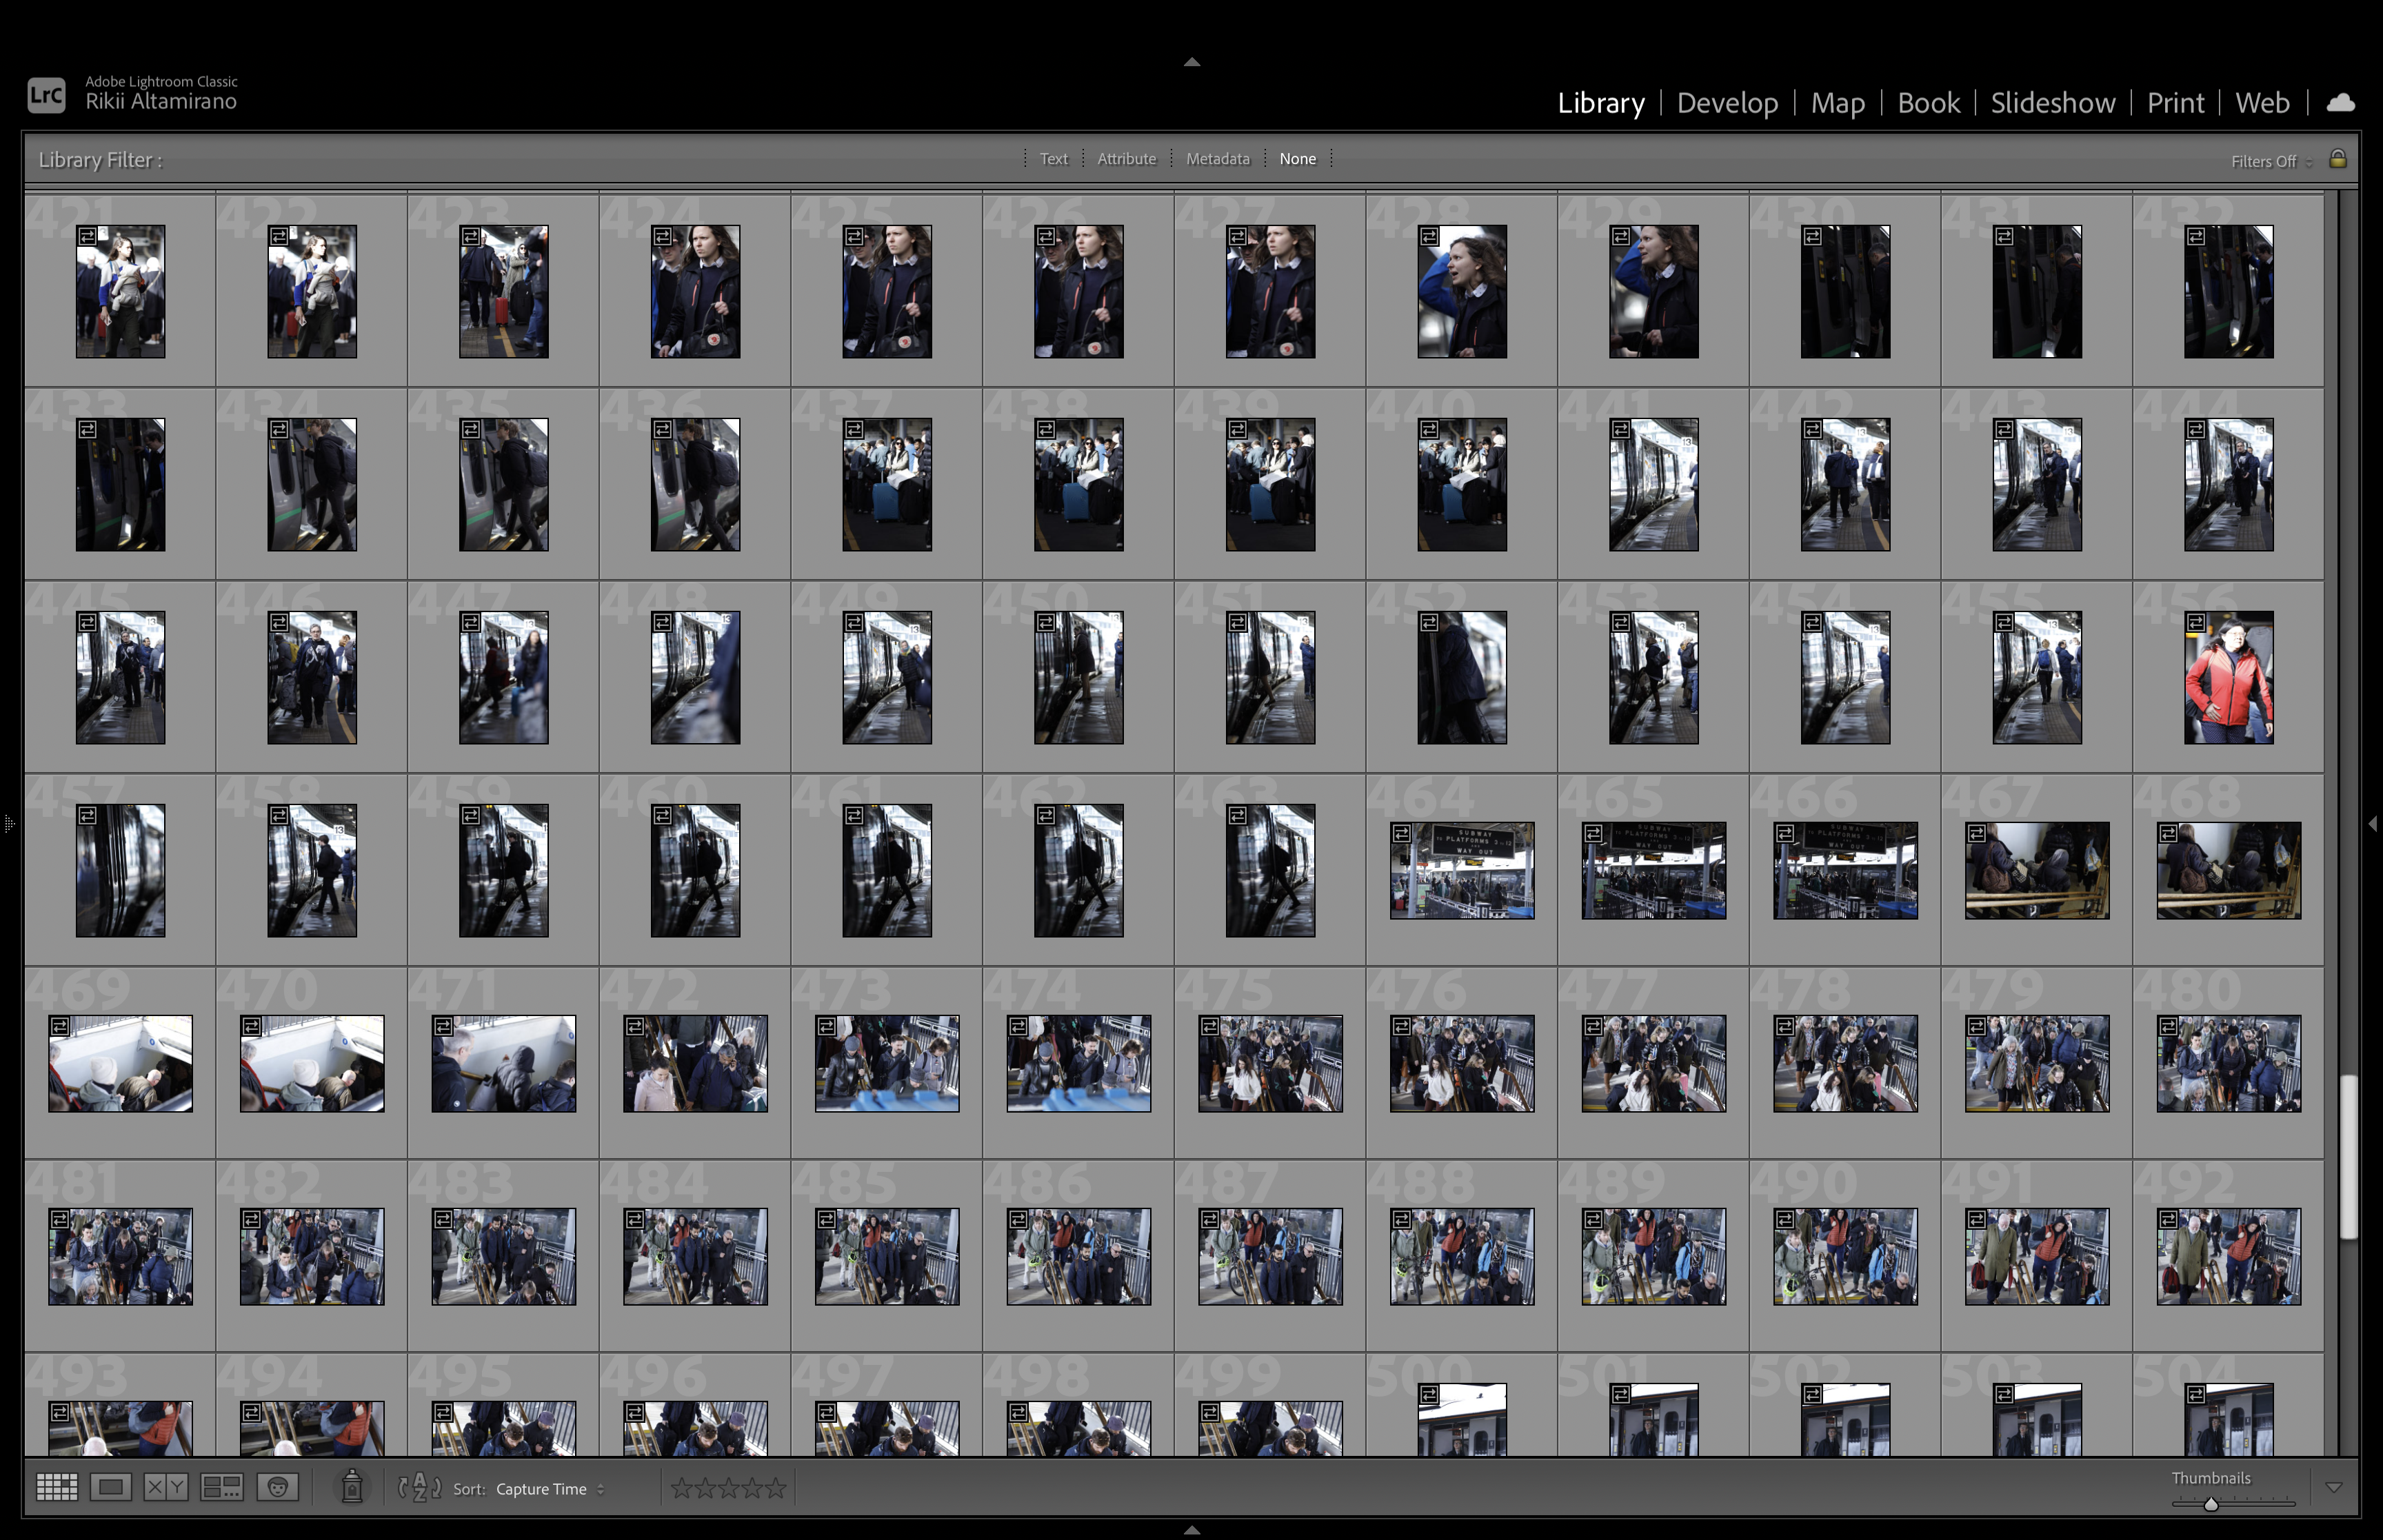The image size is (2383, 1540).
Task: Open Compare view (XY icon)
Action: 165,1488
